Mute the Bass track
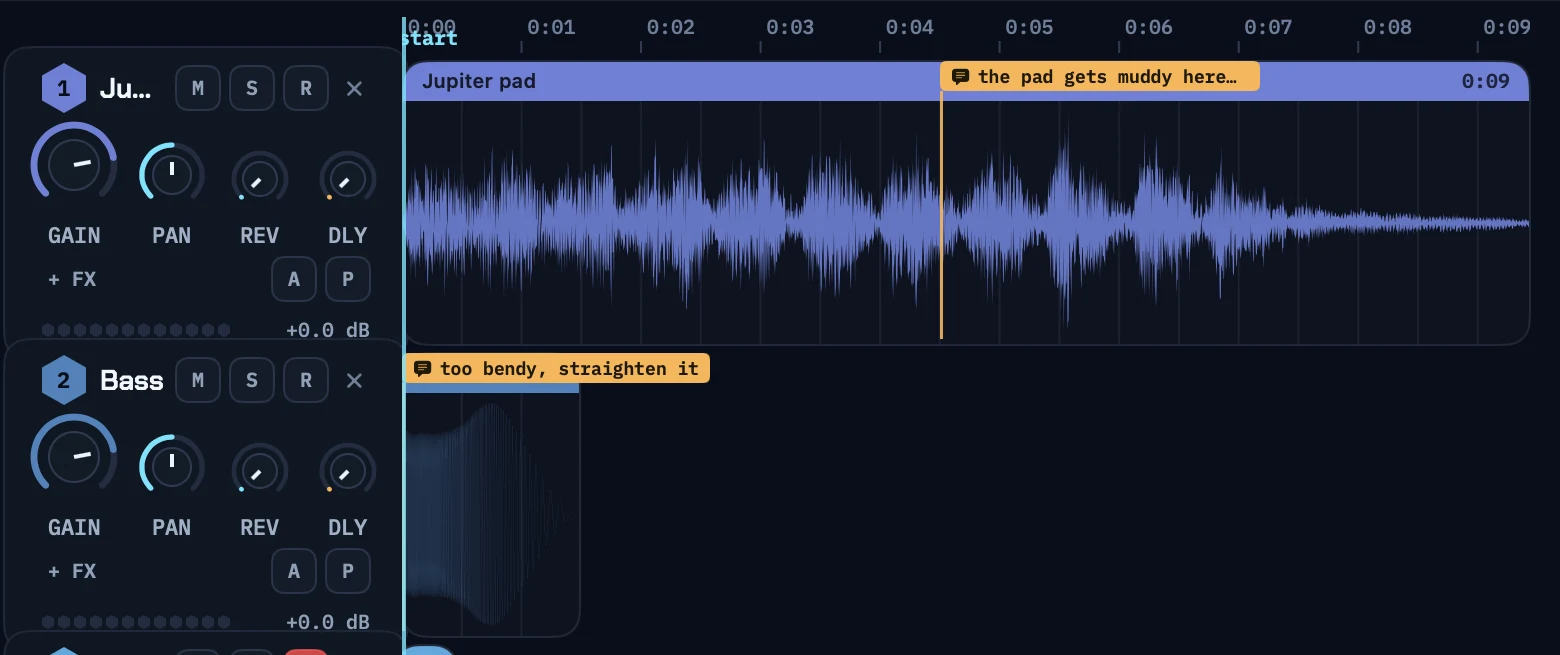This screenshot has height=655, width=1560. 198,380
